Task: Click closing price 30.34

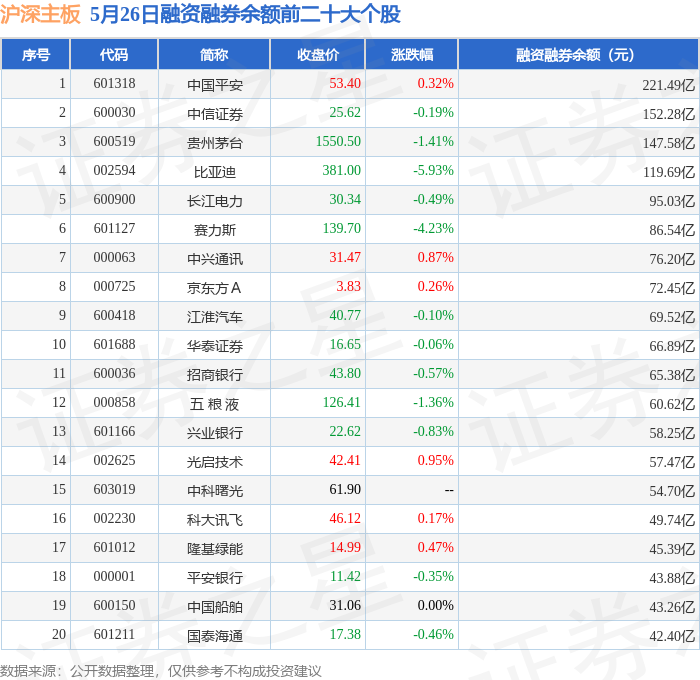Action: (345, 200)
